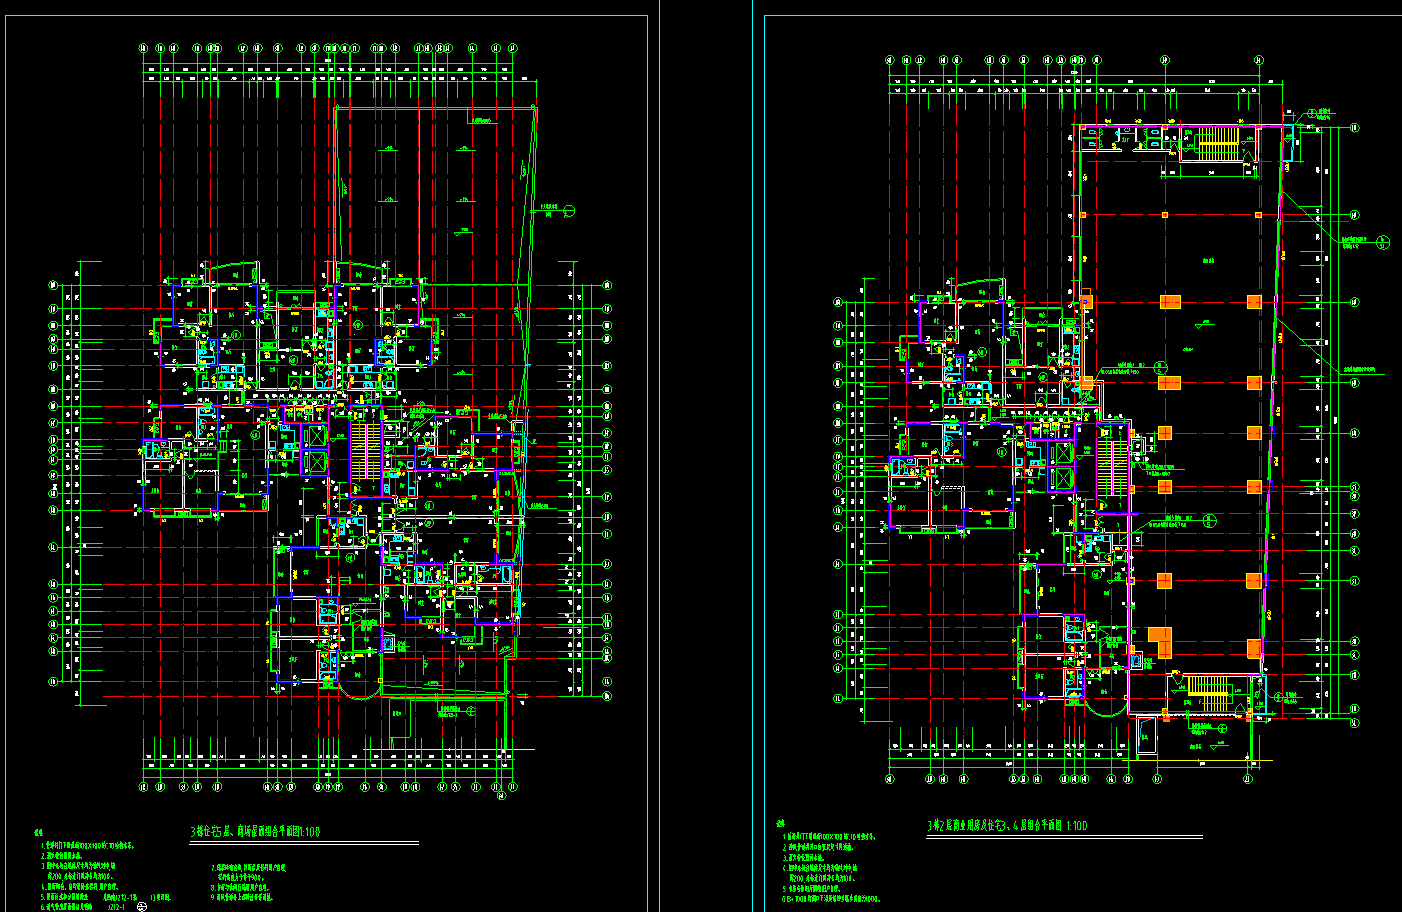Click the double underline beneath right drawing title

coord(1065,837)
